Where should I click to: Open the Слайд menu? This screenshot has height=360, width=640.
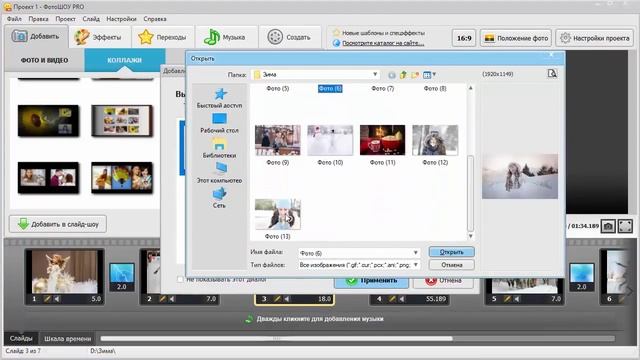coord(91,19)
